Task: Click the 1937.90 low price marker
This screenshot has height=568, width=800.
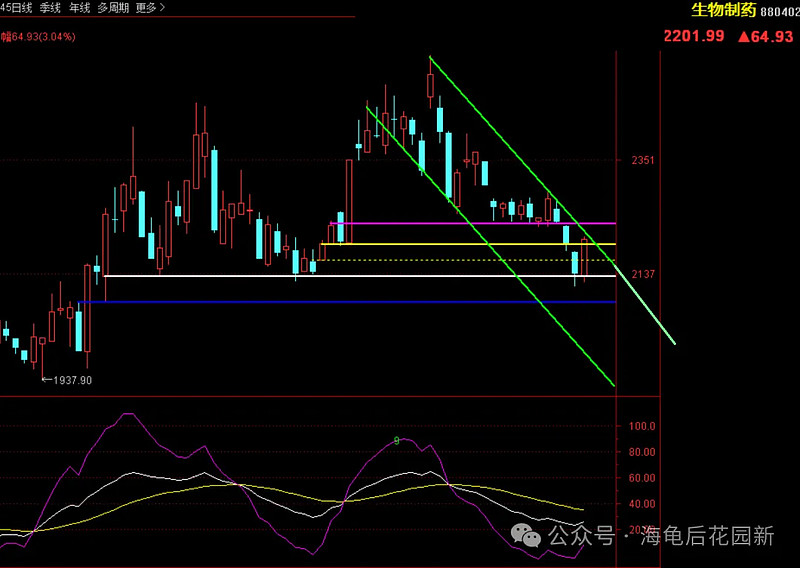Action: [x=67, y=380]
